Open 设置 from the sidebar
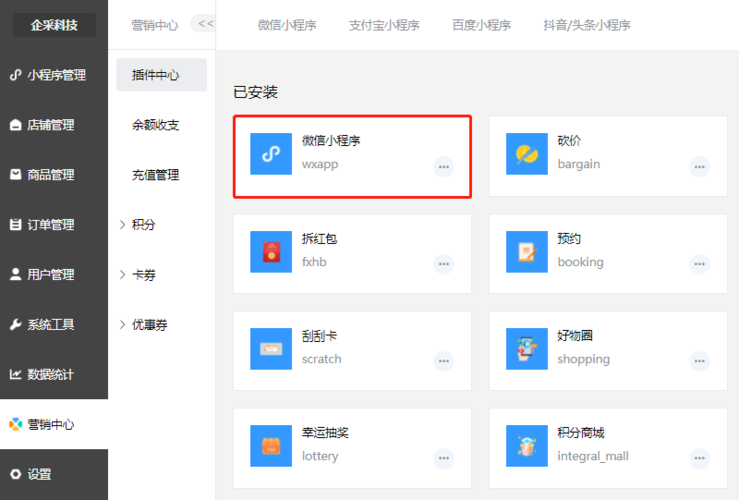739x500 pixels. 54,475
